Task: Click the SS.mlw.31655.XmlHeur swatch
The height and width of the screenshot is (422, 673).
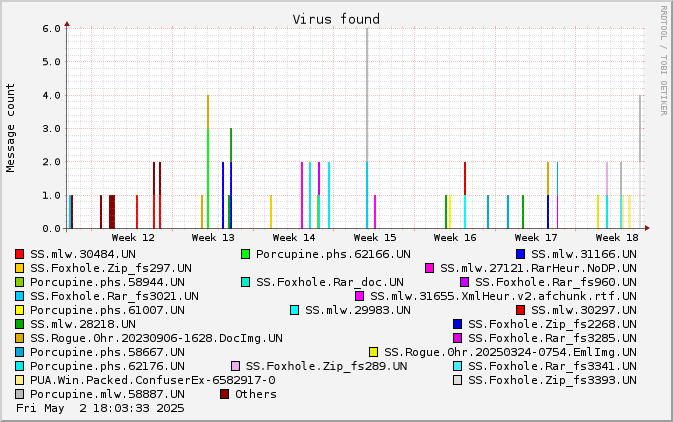Action: pos(360,296)
